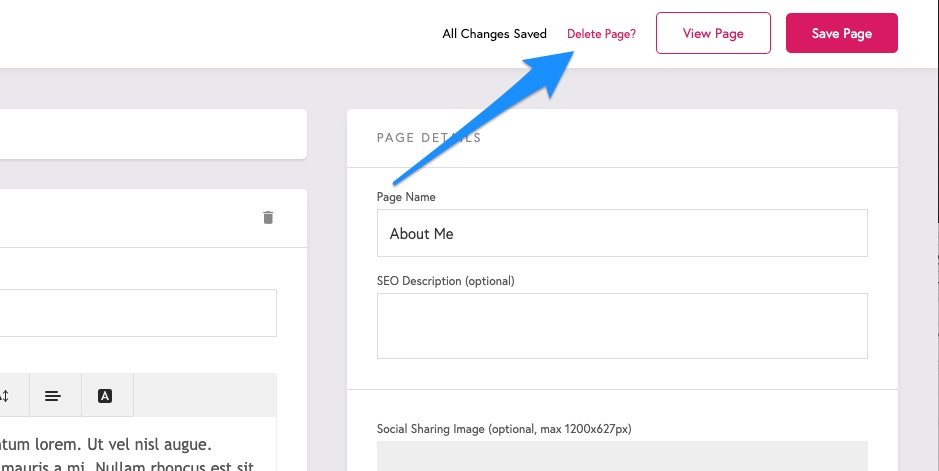Click the View Page button
The image size is (939, 471).
(713, 33)
